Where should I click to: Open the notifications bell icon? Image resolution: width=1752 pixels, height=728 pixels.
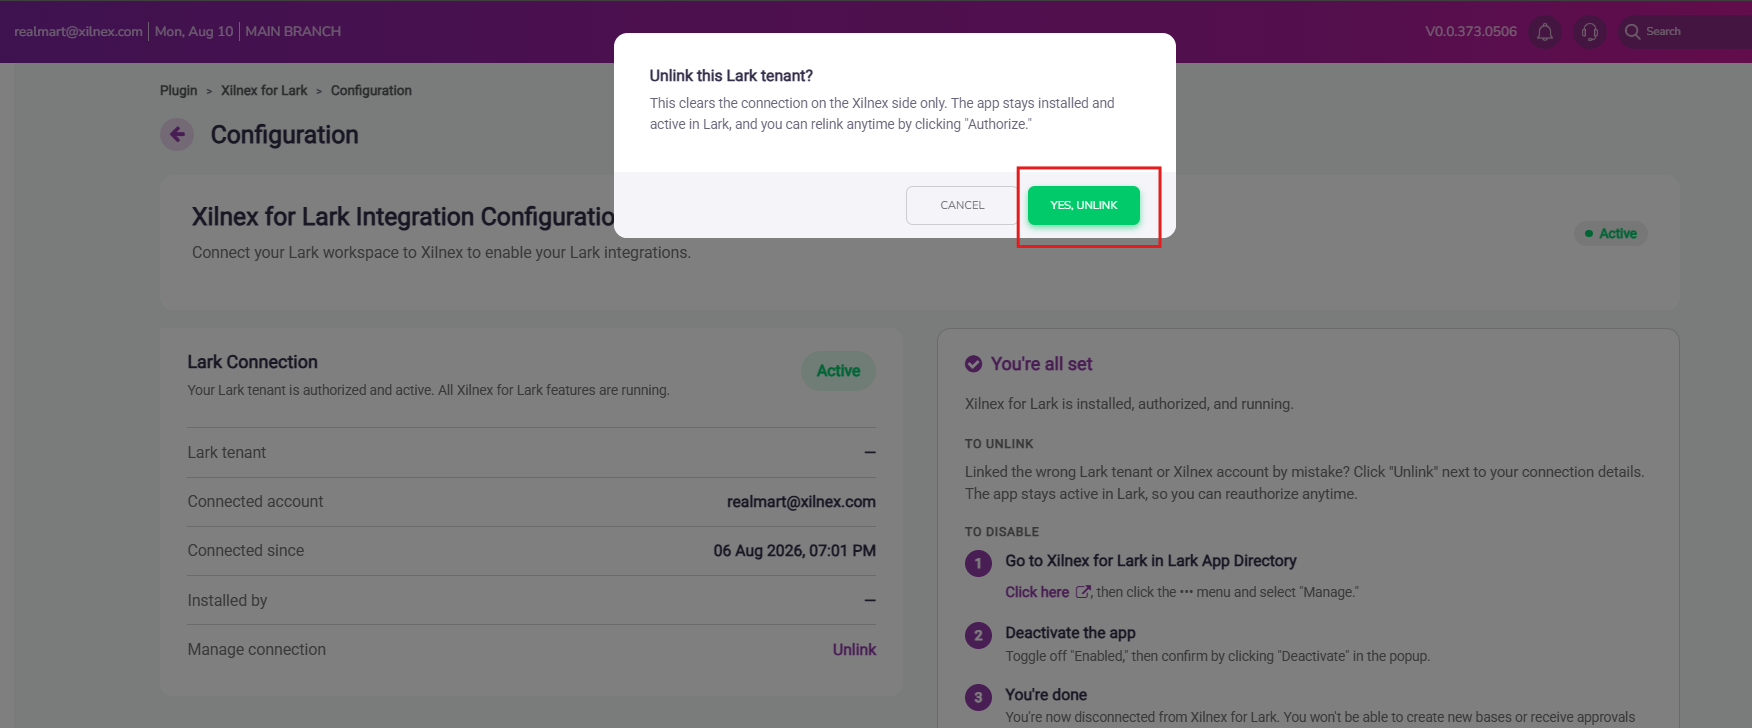point(1545,32)
